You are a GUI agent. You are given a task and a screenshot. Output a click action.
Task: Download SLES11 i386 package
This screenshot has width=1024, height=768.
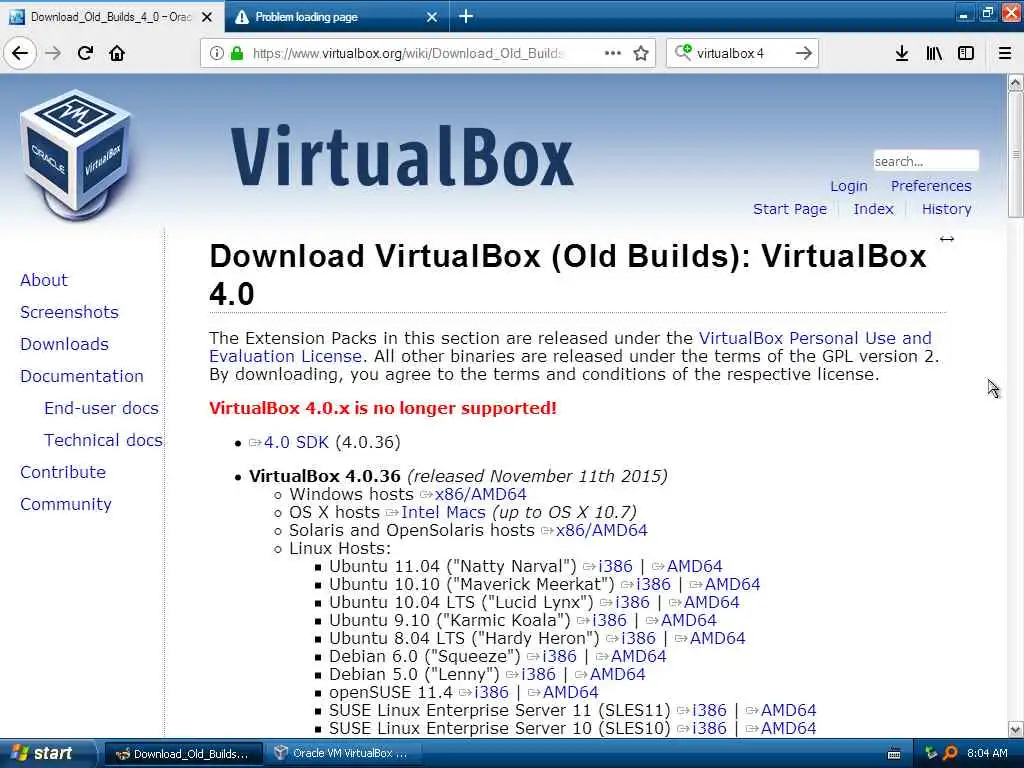[x=709, y=710]
